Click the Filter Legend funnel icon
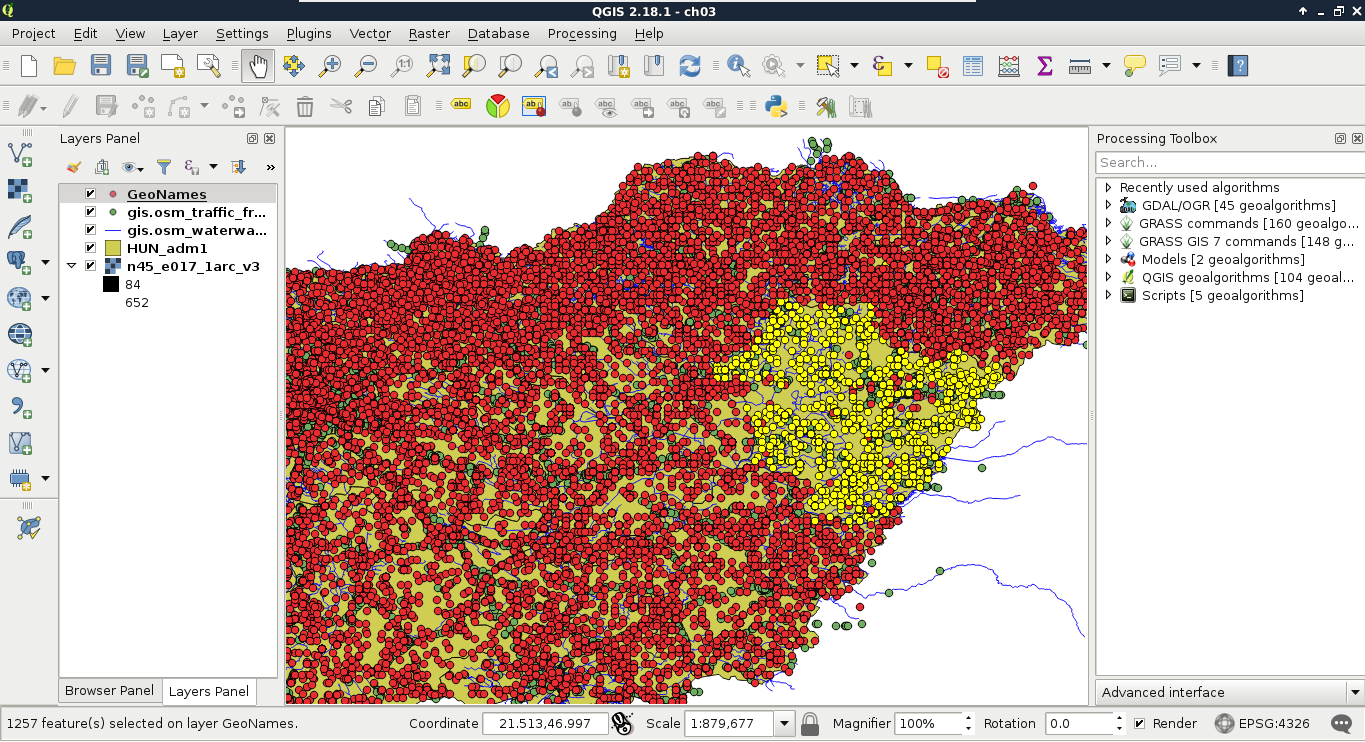 pyautogui.click(x=164, y=167)
